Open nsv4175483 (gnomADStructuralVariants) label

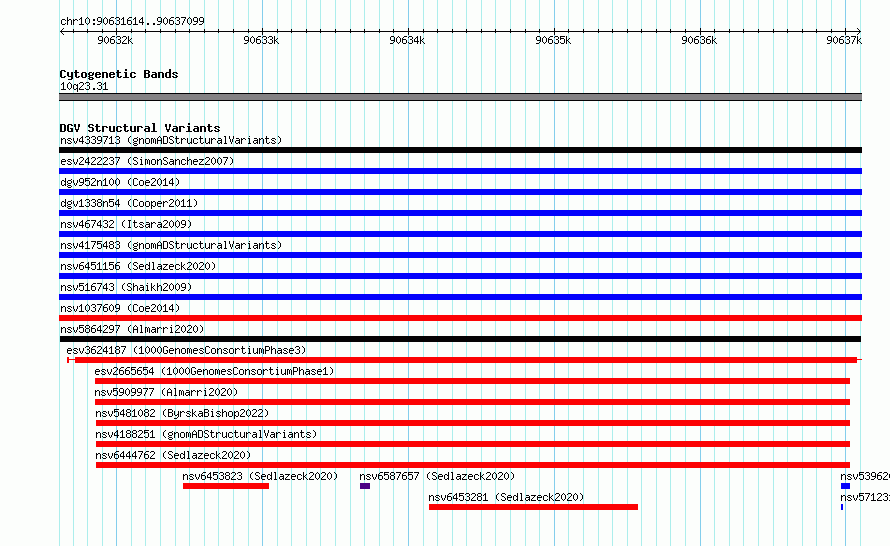171,245
